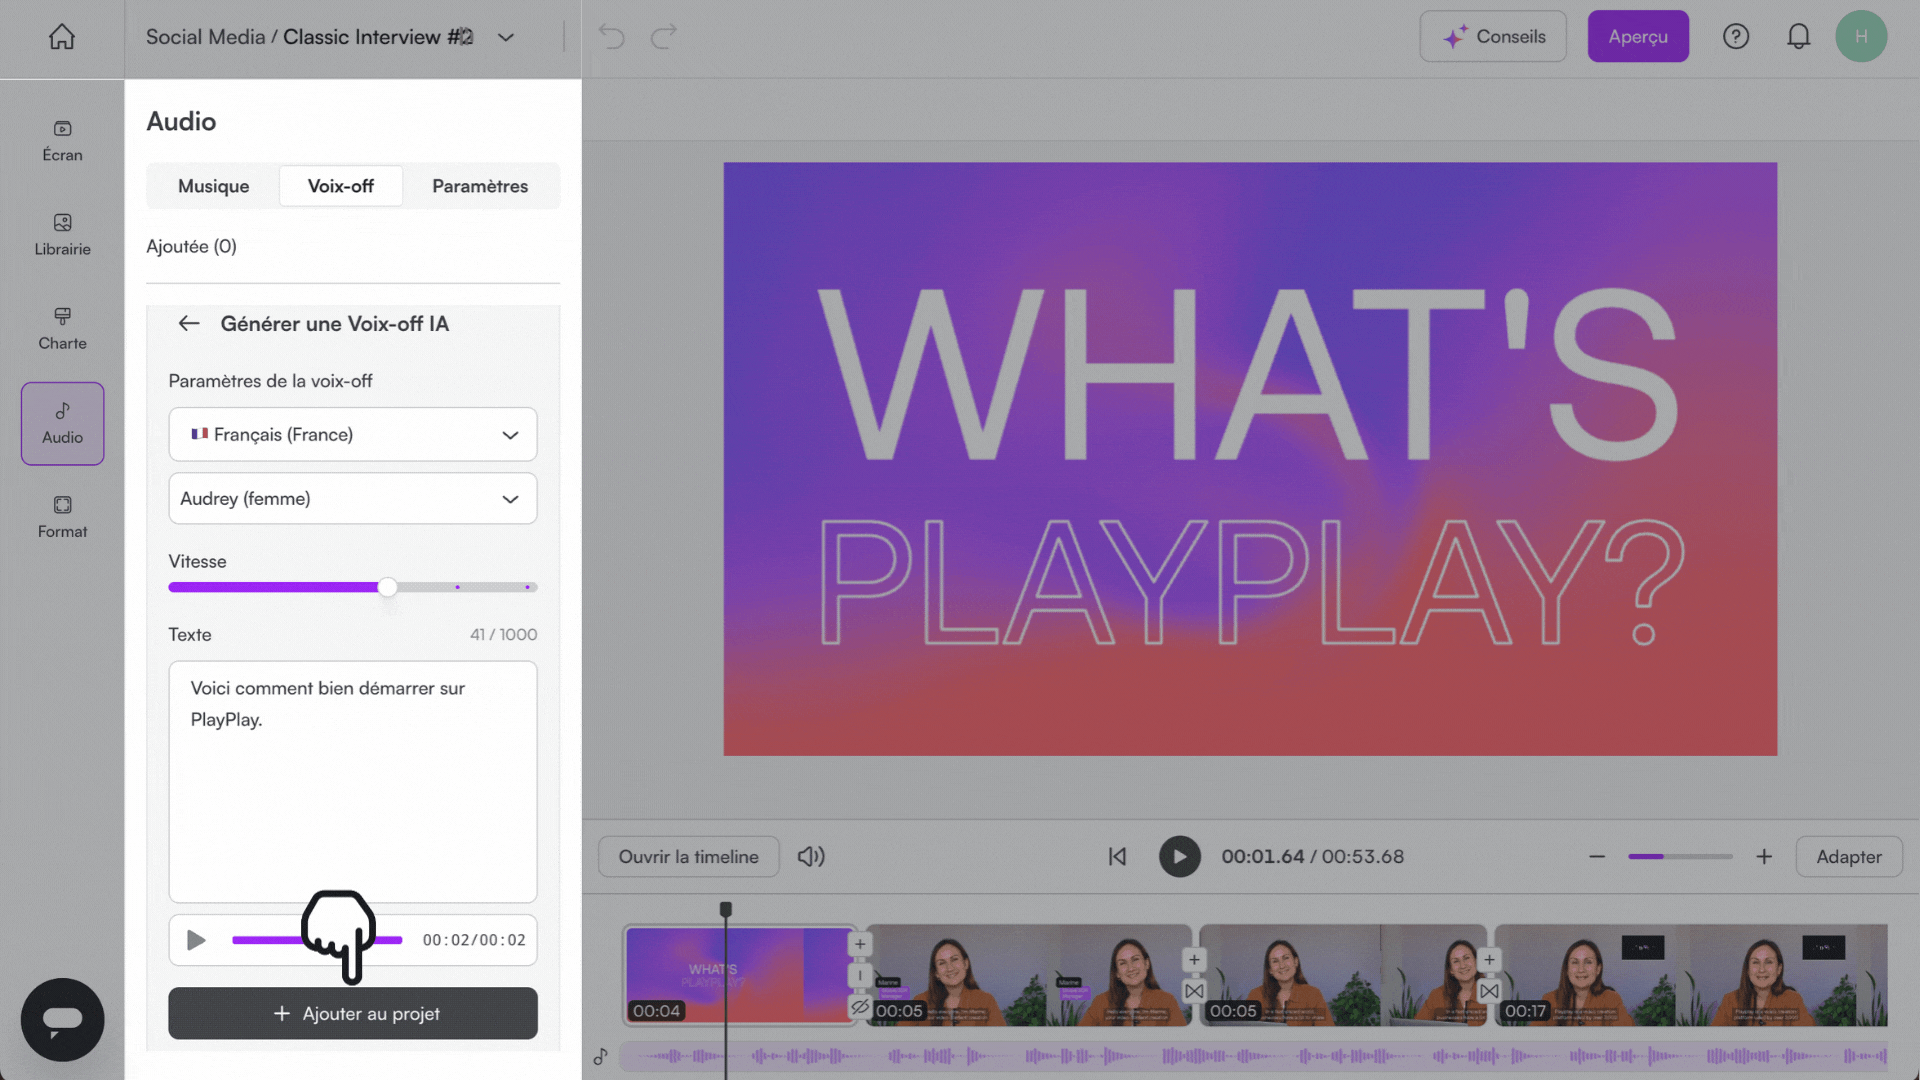Expand the Français (France) language dropdown

pos(352,435)
